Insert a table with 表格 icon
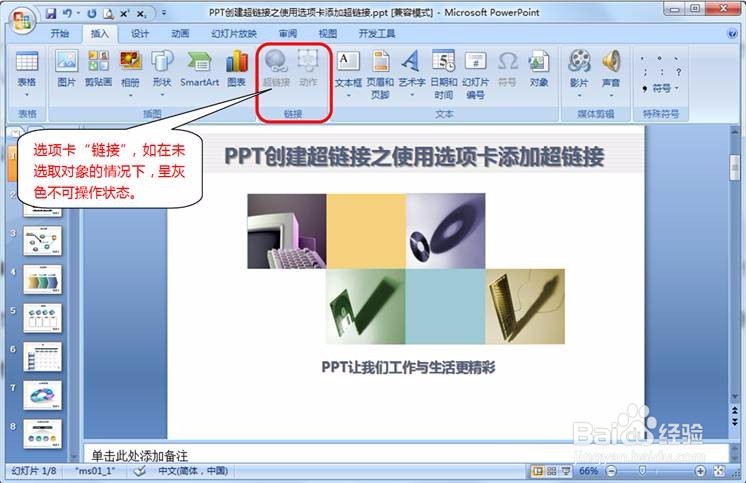This screenshot has height=483, width=746. point(27,62)
